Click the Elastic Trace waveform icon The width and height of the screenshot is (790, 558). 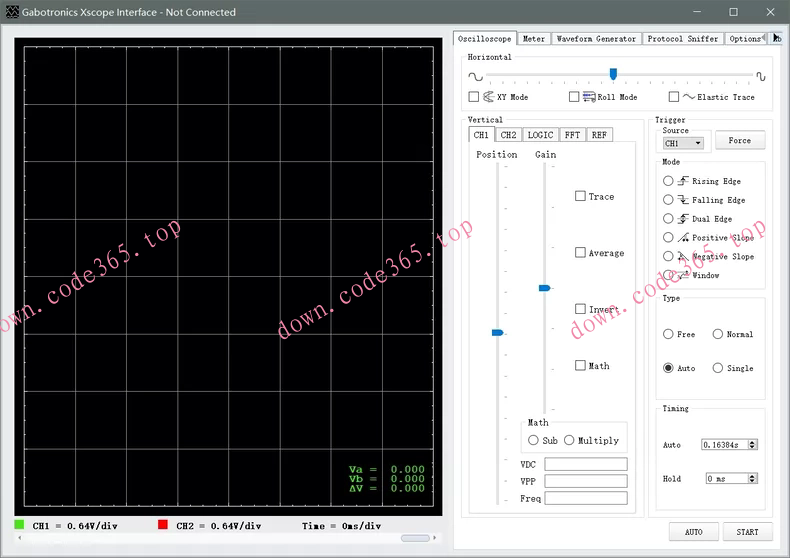(688, 97)
